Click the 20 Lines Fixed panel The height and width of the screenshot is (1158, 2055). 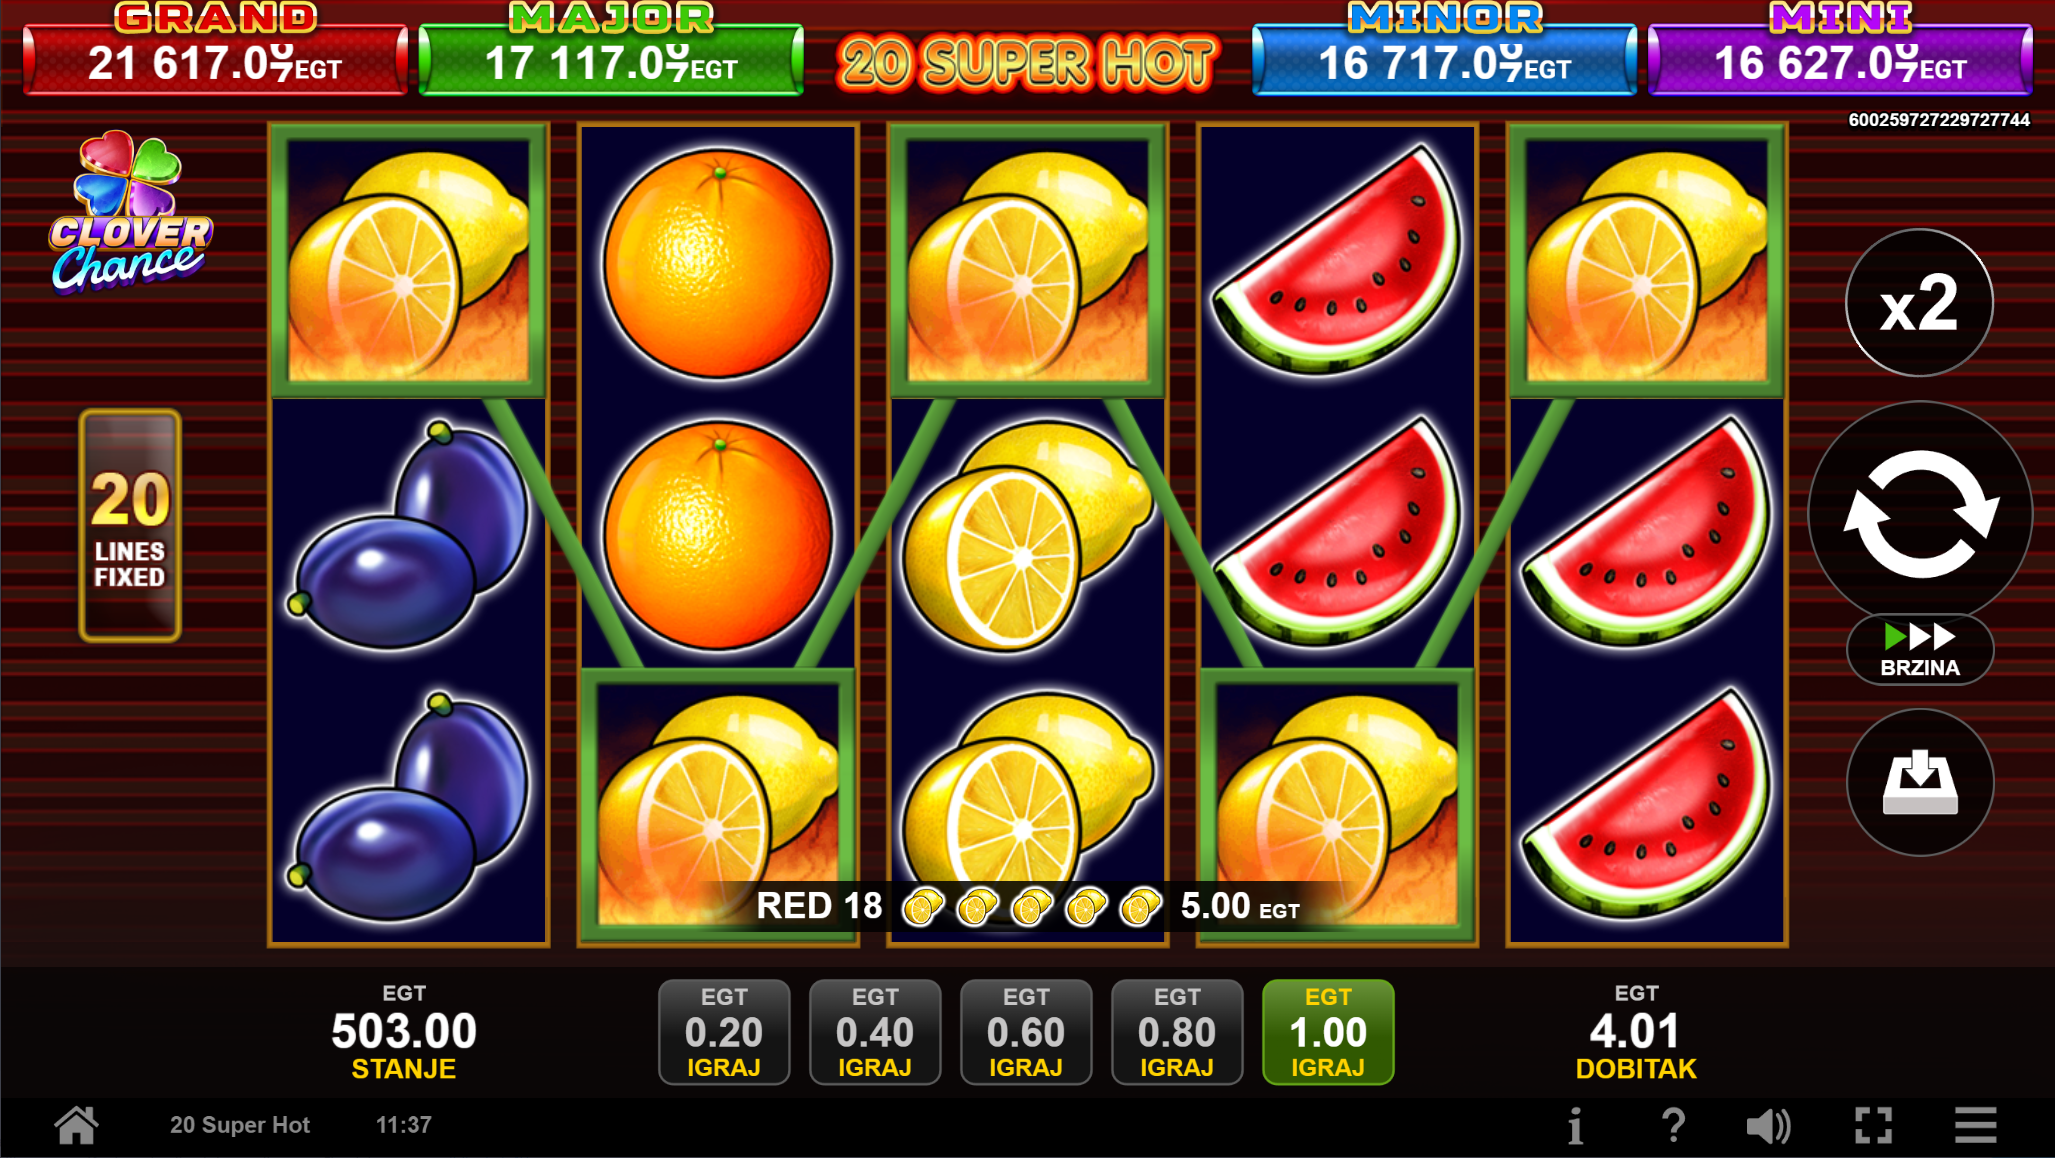click(130, 525)
